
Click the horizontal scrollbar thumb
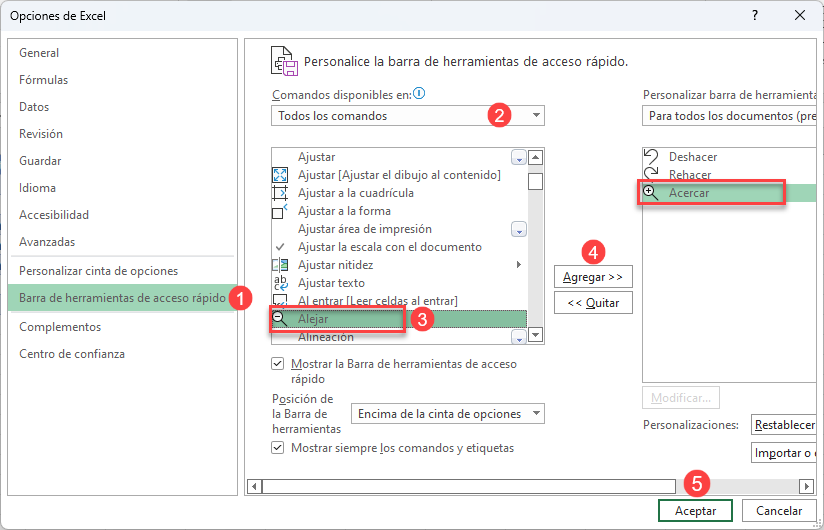pyautogui.click(x=469, y=486)
